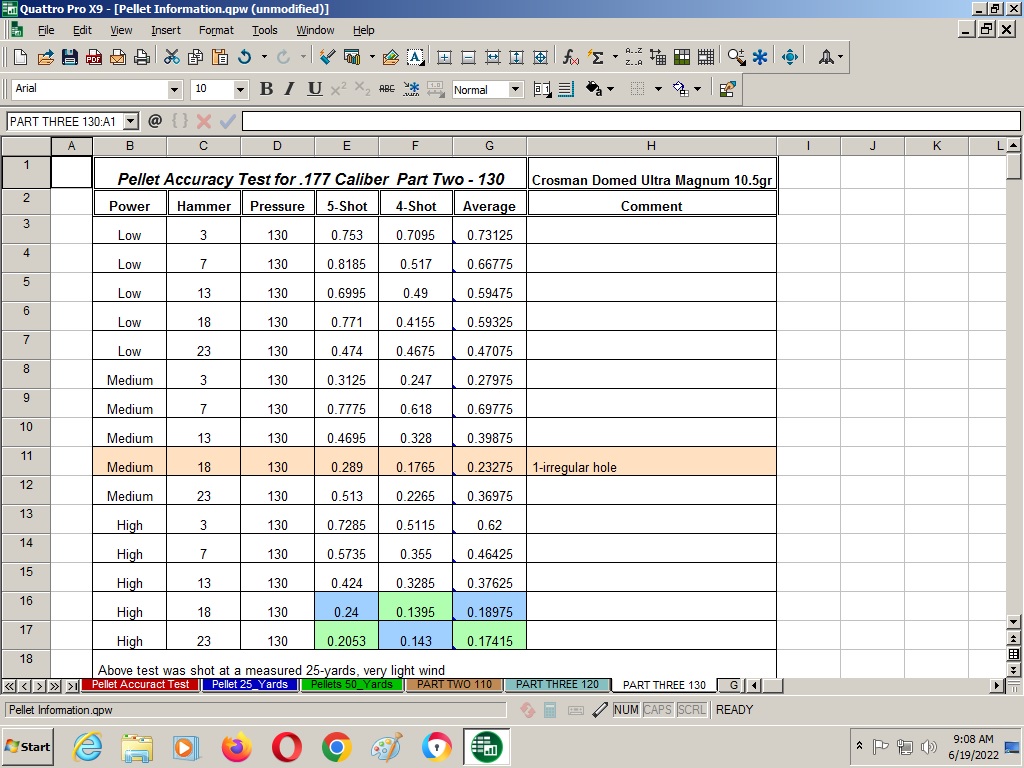Open the font size 10 dropdown

pyautogui.click(x=240, y=89)
